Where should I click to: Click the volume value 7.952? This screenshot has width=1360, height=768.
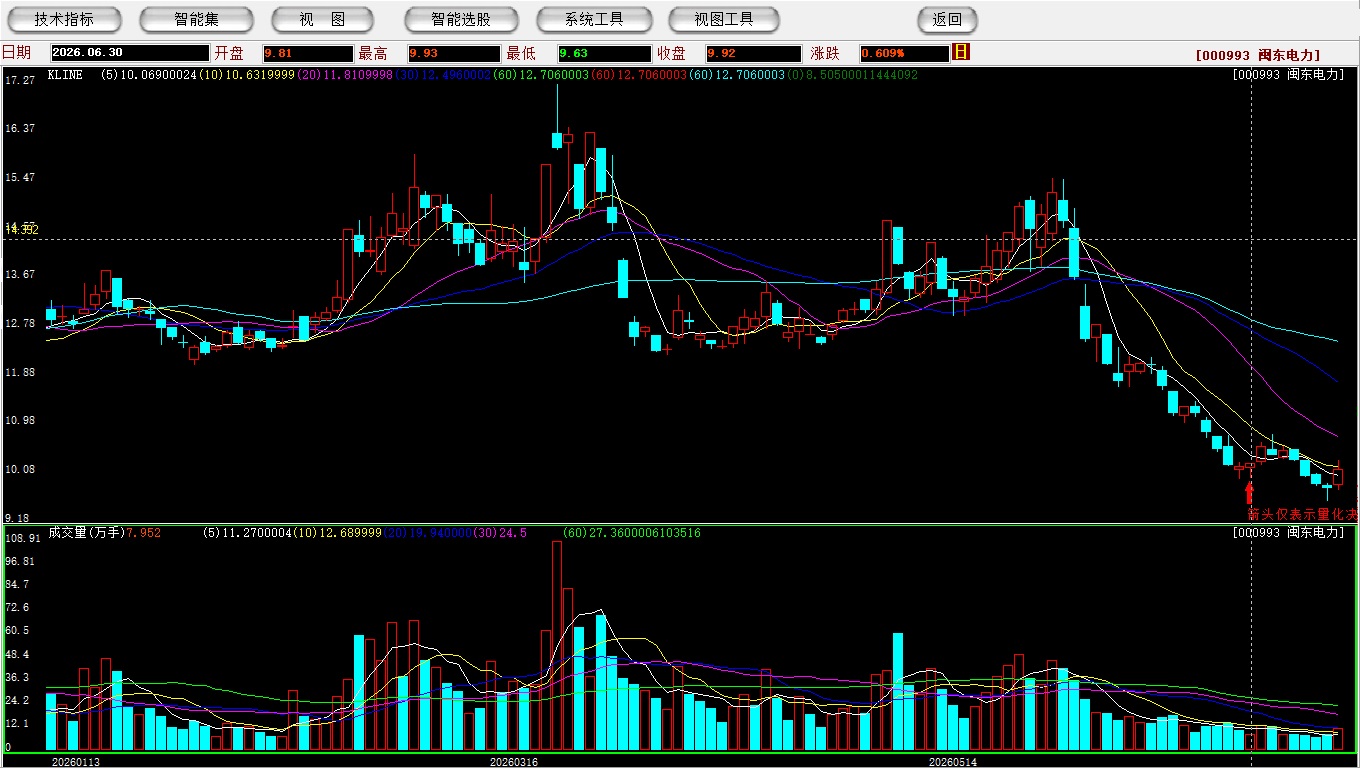[143, 533]
